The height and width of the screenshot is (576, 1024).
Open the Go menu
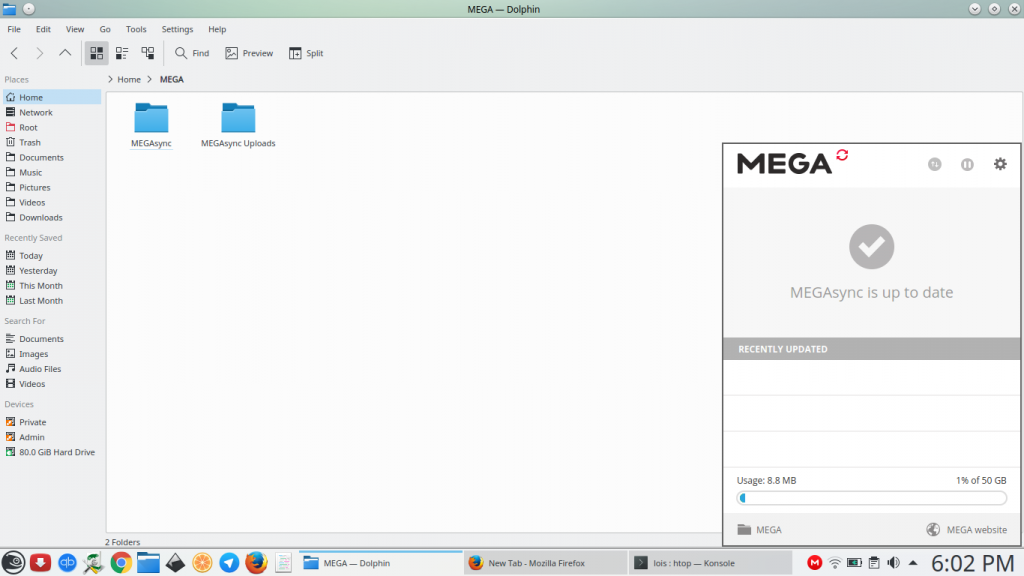coord(104,29)
